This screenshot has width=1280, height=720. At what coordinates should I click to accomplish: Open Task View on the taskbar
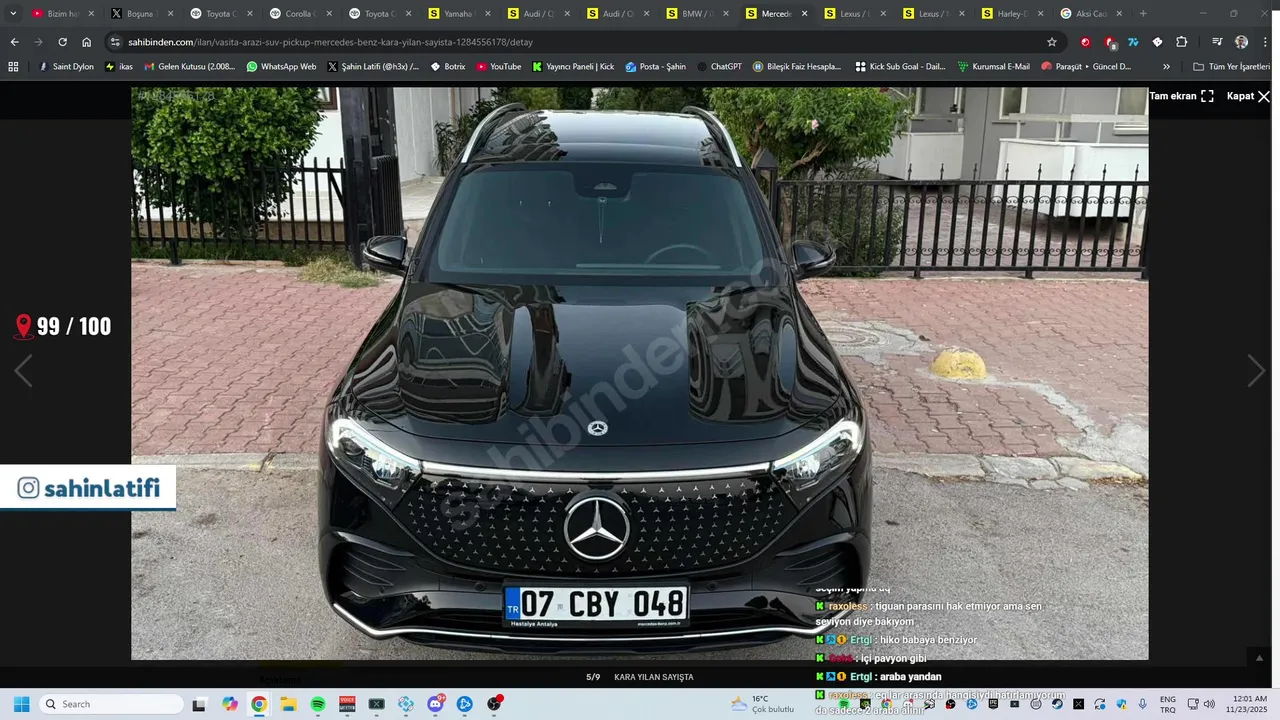click(x=199, y=704)
